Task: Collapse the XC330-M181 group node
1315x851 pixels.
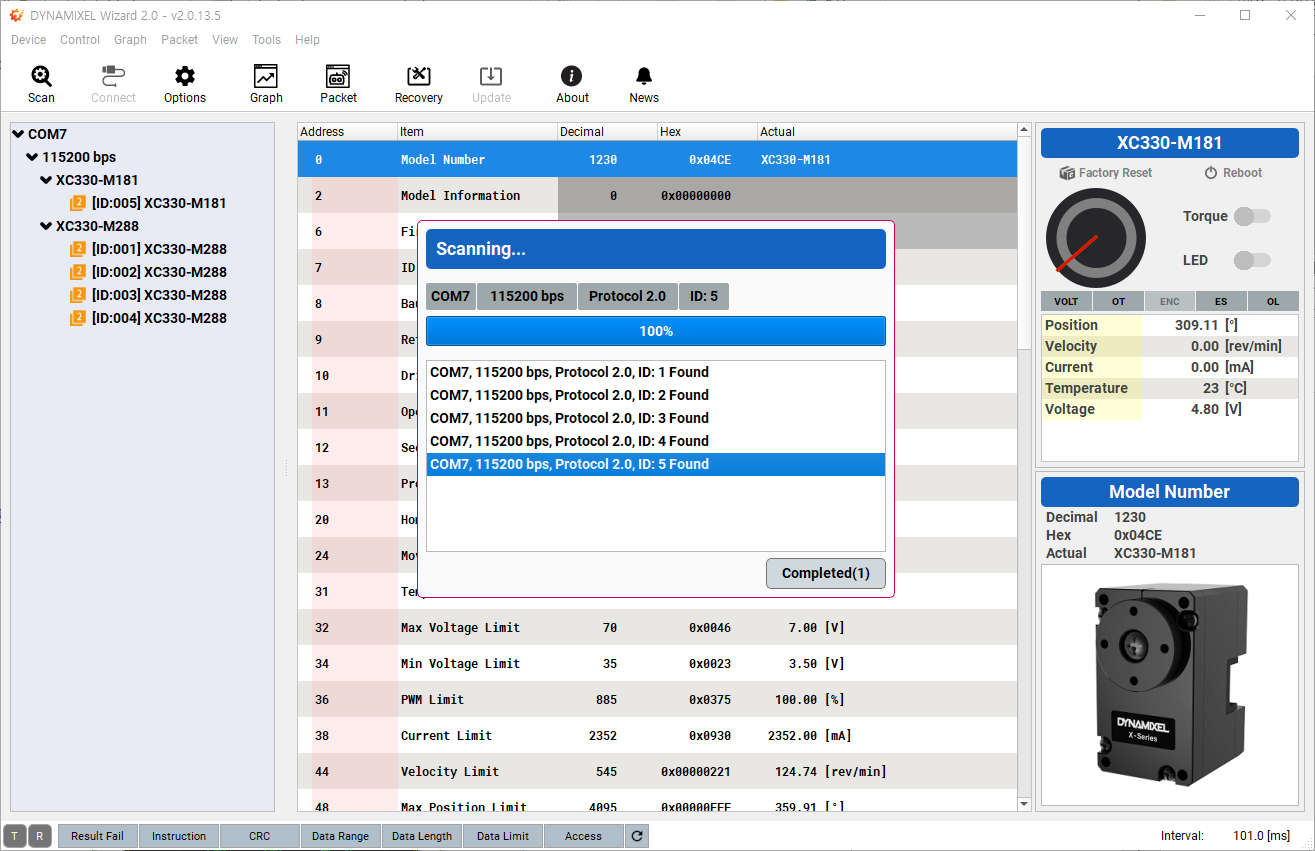Action: (x=46, y=180)
